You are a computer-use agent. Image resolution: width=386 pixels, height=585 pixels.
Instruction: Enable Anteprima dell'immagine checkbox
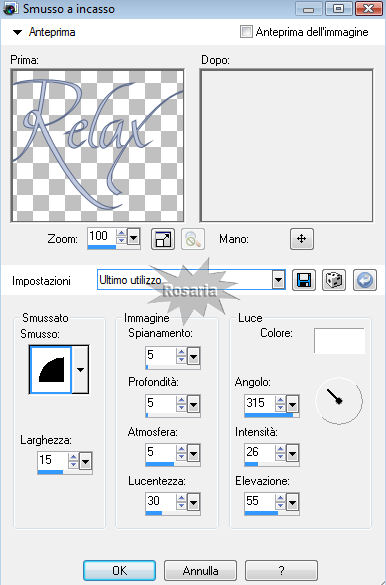(x=246, y=32)
